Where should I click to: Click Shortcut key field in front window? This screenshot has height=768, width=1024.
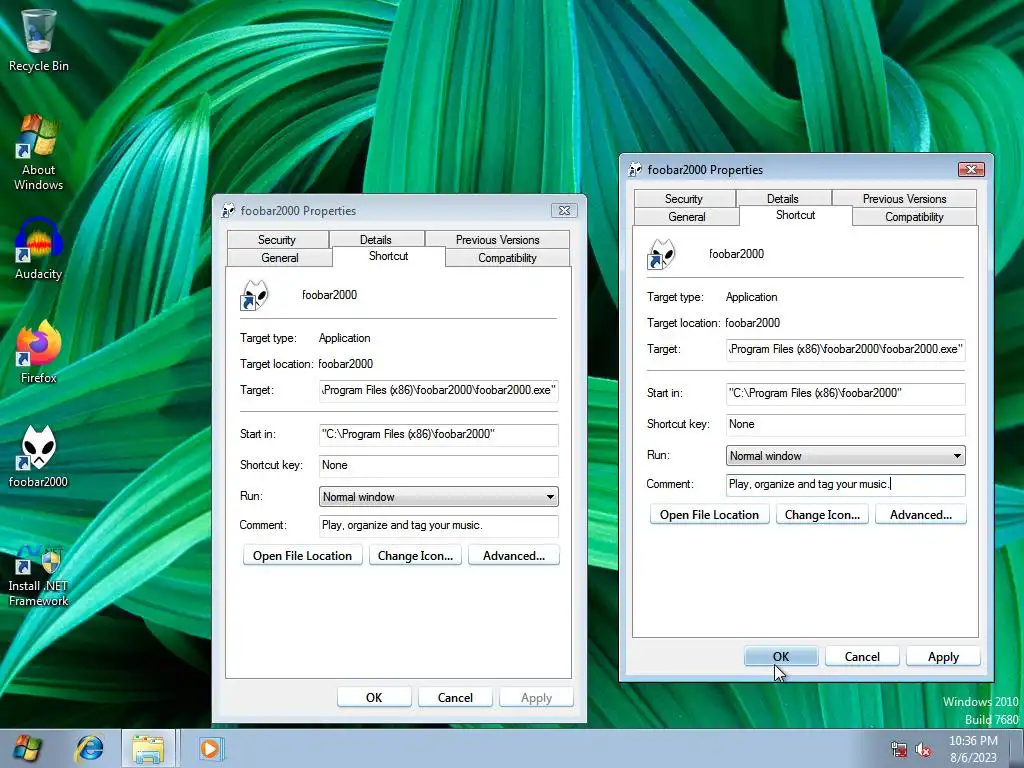(x=846, y=424)
